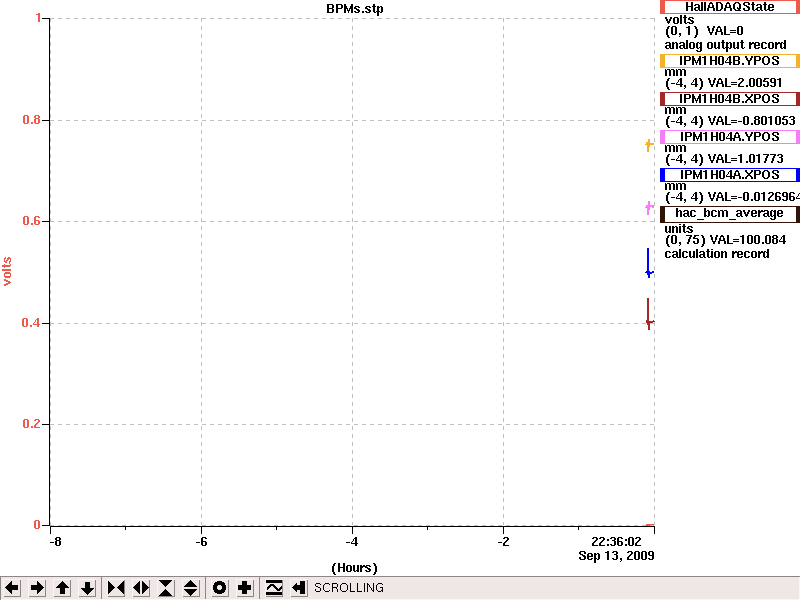Click the SCROLLING status label
Screen dimensions: 800x600
point(349,588)
